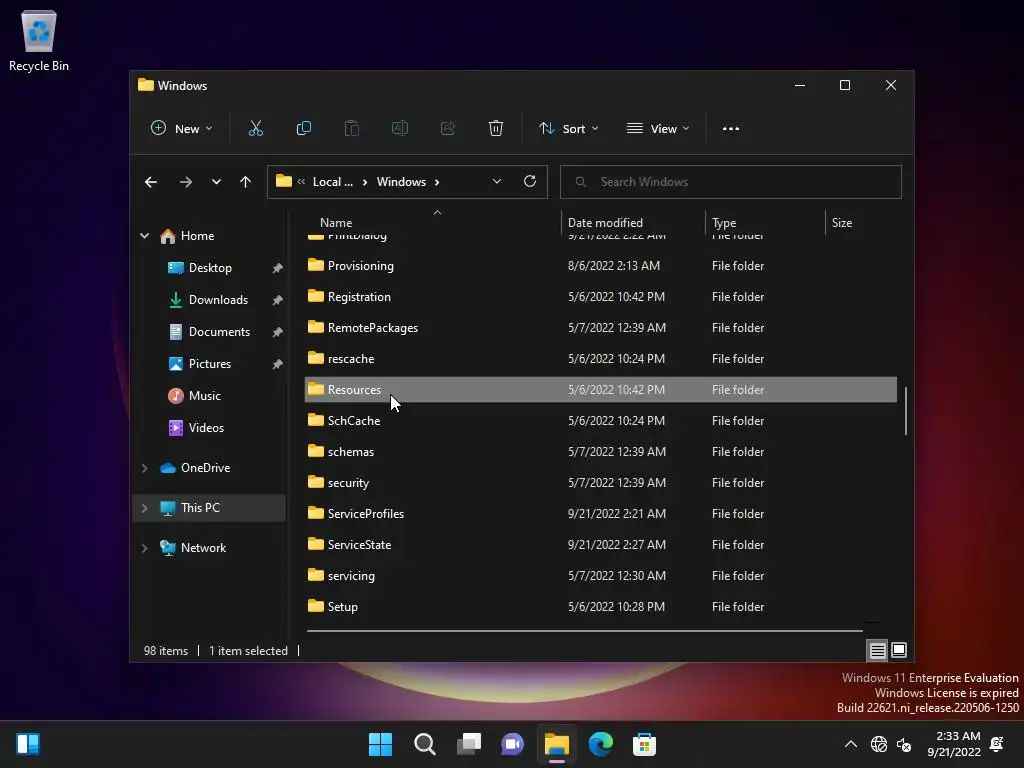Viewport: 1024px width, 768px height.
Task: Select Desktop in navigation pane
Action: click(x=209, y=268)
